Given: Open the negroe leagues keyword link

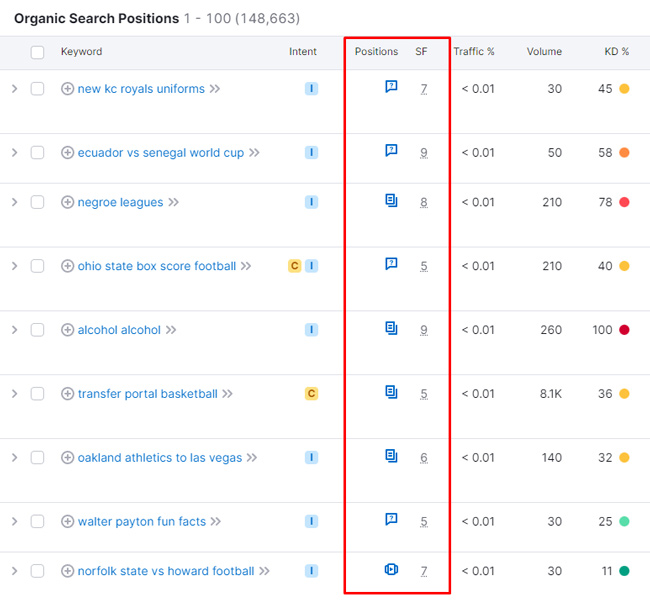Looking at the screenshot, I should pos(120,202).
